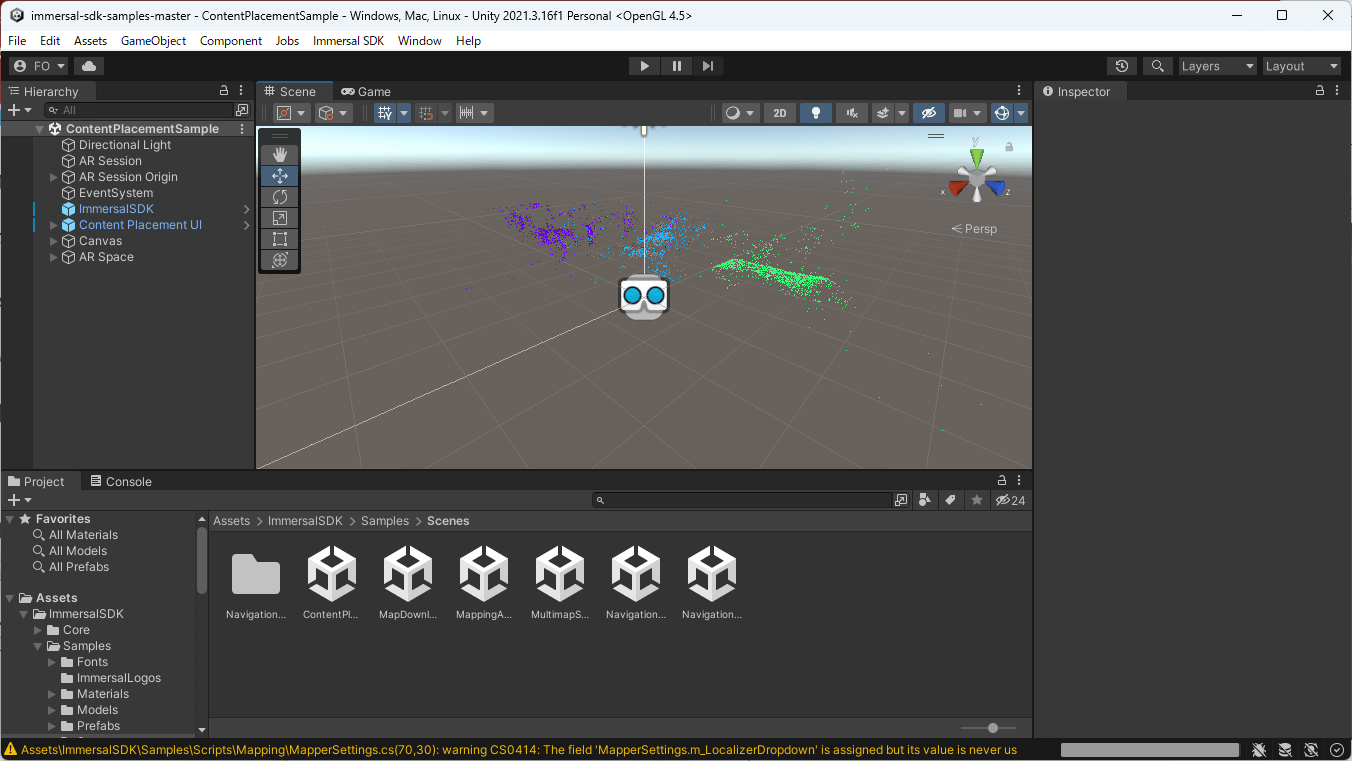Expand the Canvas object in Hierarchy
The width and height of the screenshot is (1352, 761).
(x=54, y=241)
